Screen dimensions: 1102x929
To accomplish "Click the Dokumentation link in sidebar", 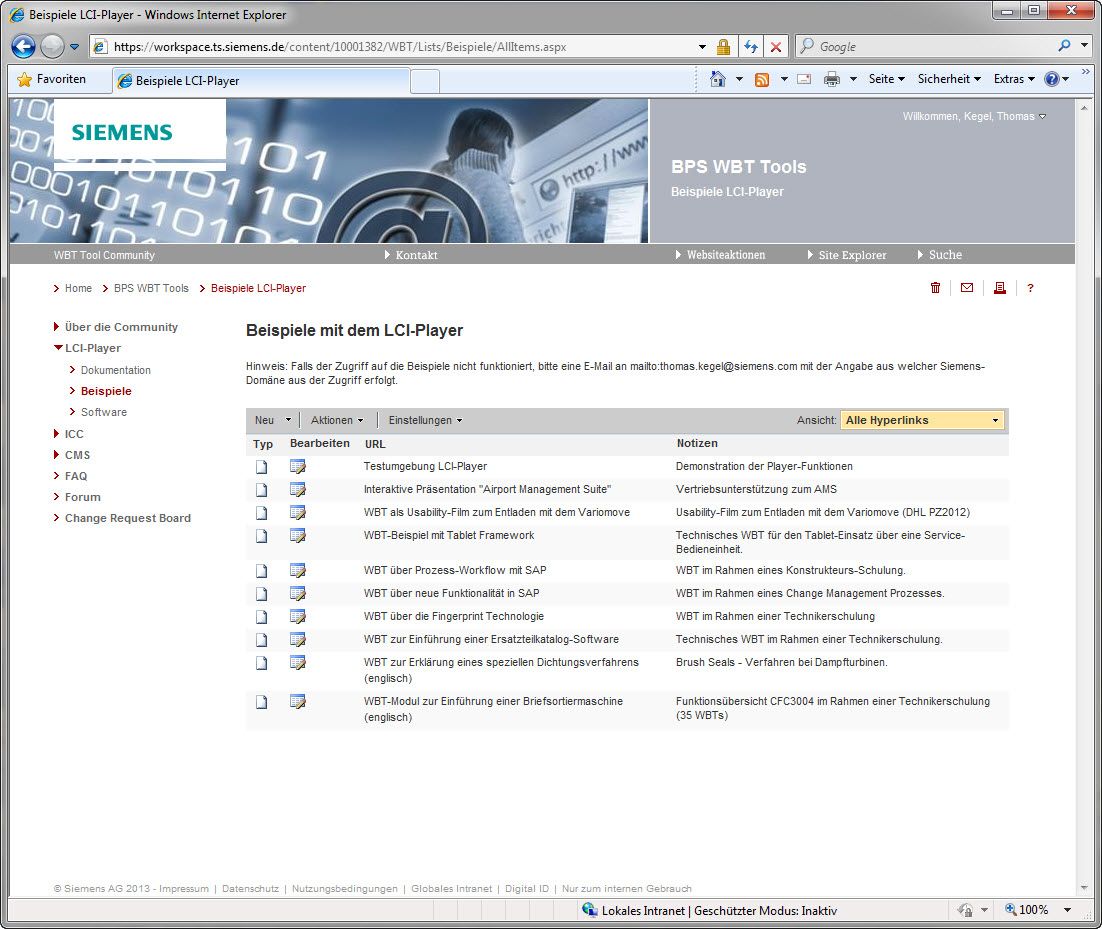I will pyautogui.click(x=116, y=370).
